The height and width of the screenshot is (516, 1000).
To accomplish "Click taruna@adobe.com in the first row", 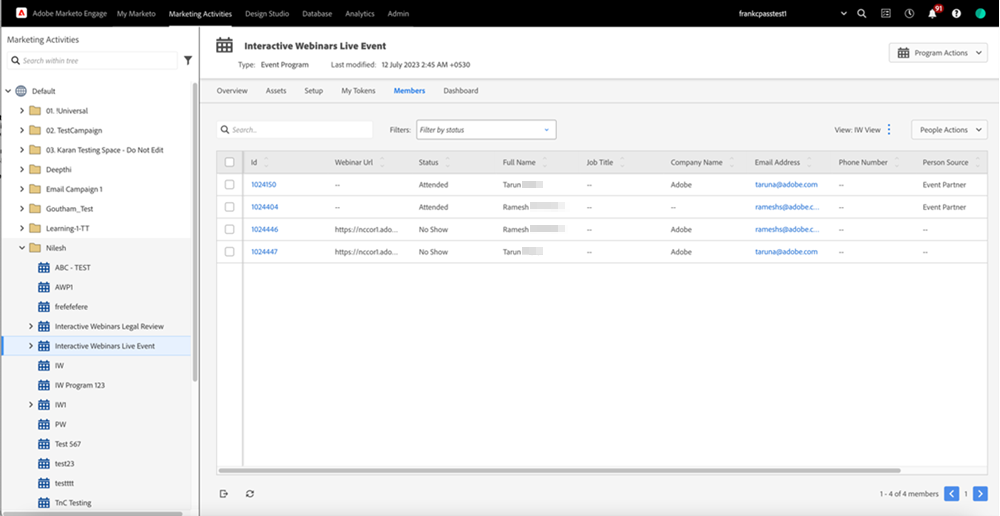I will pyautogui.click(x=786, y=185).
